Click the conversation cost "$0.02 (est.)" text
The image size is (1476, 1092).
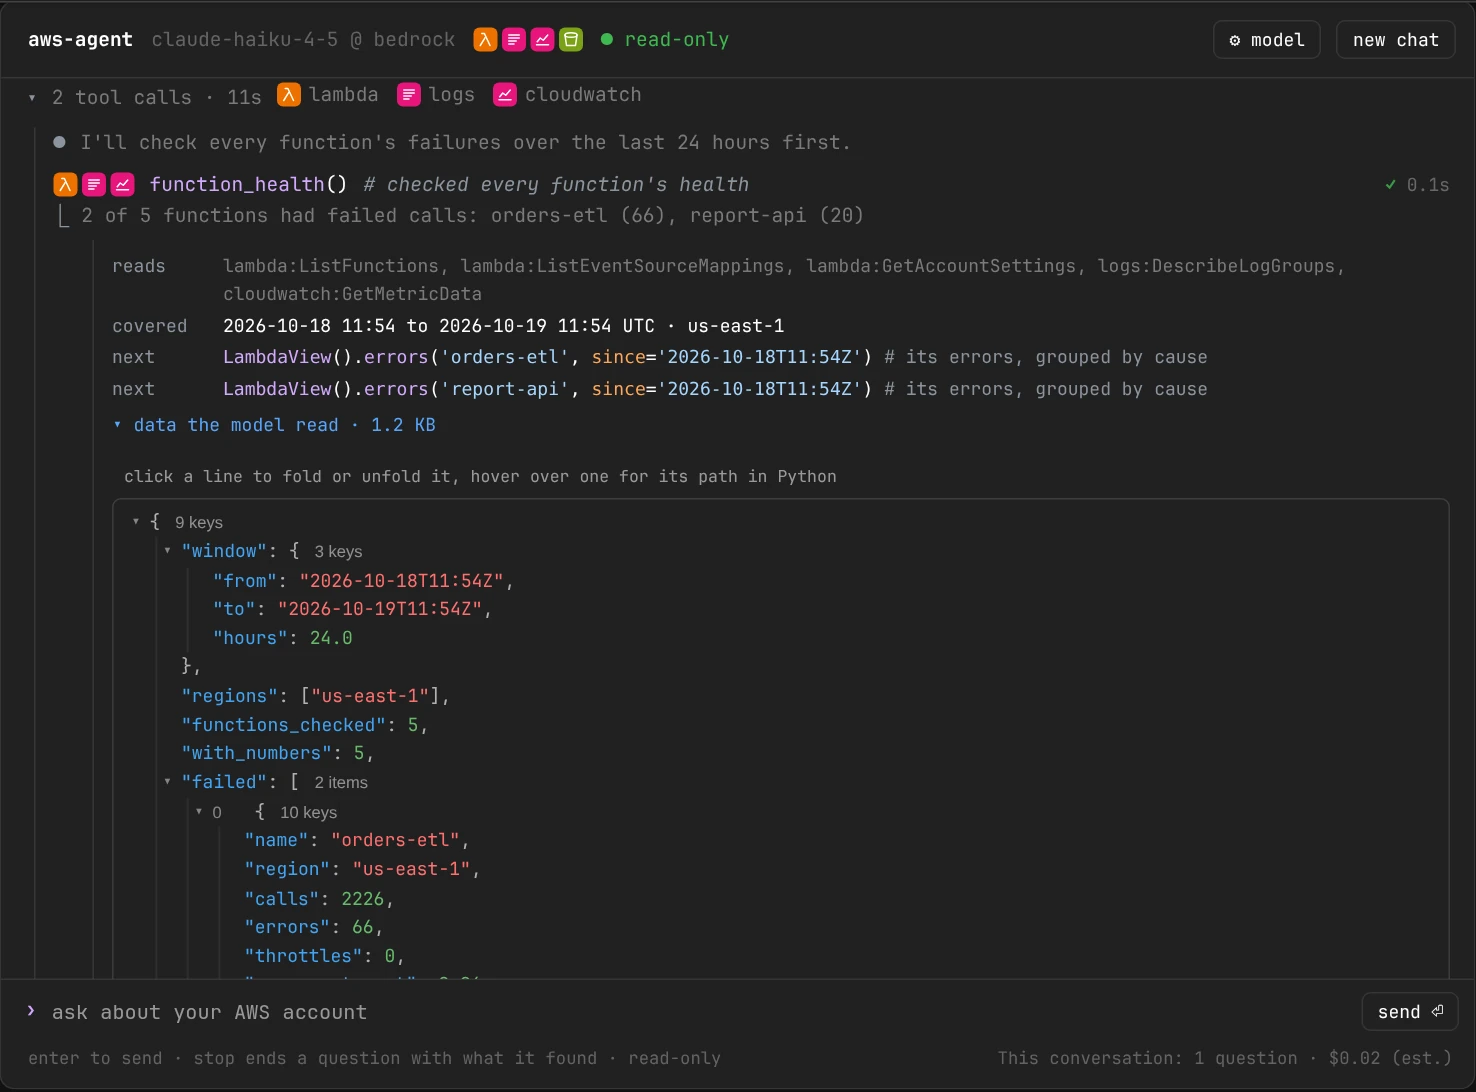[x=1390, y=1058]
